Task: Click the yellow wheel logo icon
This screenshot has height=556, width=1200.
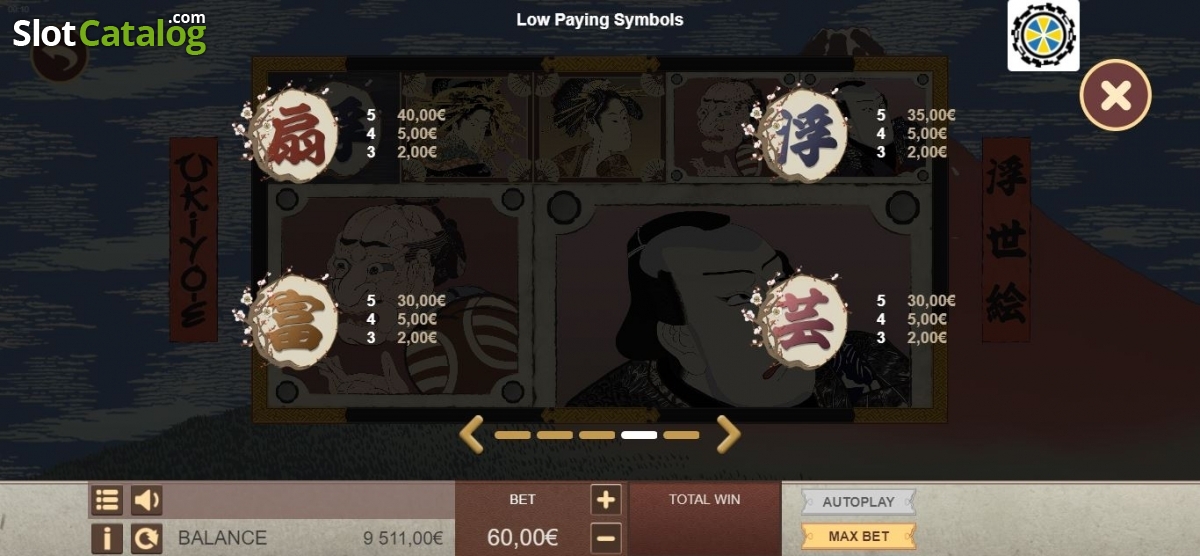Action: 1043,35
